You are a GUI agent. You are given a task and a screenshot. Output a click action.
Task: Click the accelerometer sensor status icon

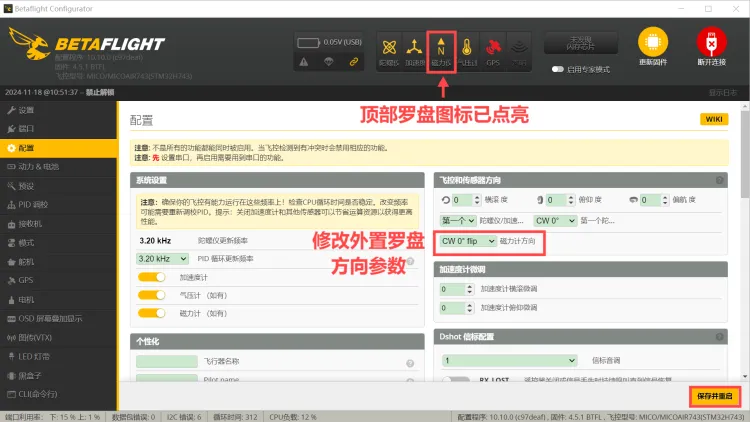[414, 52]
